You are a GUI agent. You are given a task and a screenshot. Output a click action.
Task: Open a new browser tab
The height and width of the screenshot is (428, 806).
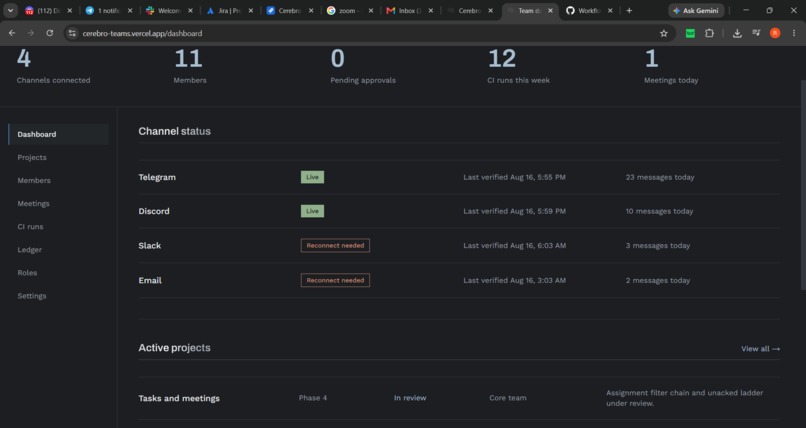pyautogui.click(x=629, y=10)
